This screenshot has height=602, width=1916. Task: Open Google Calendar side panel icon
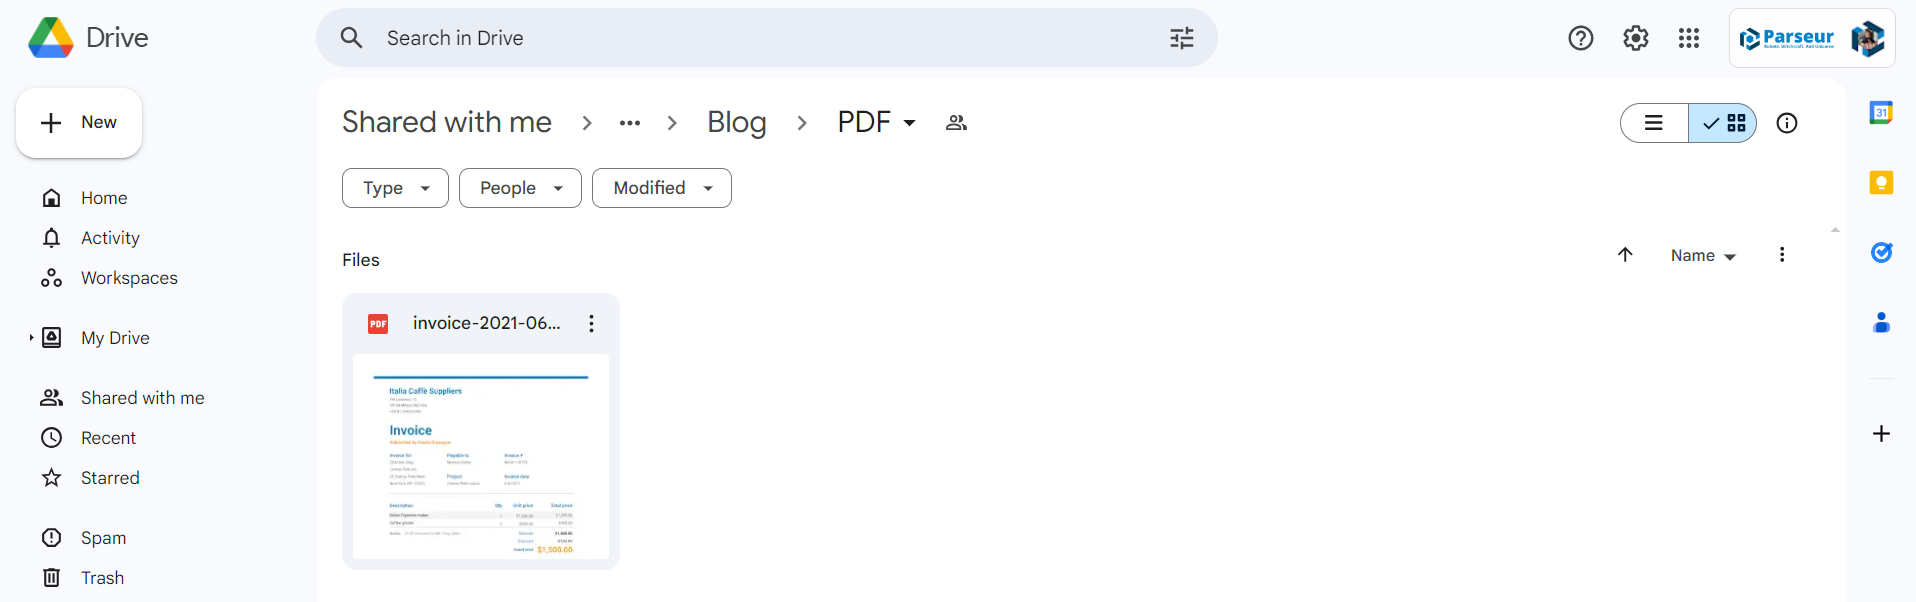[1881, 113]
